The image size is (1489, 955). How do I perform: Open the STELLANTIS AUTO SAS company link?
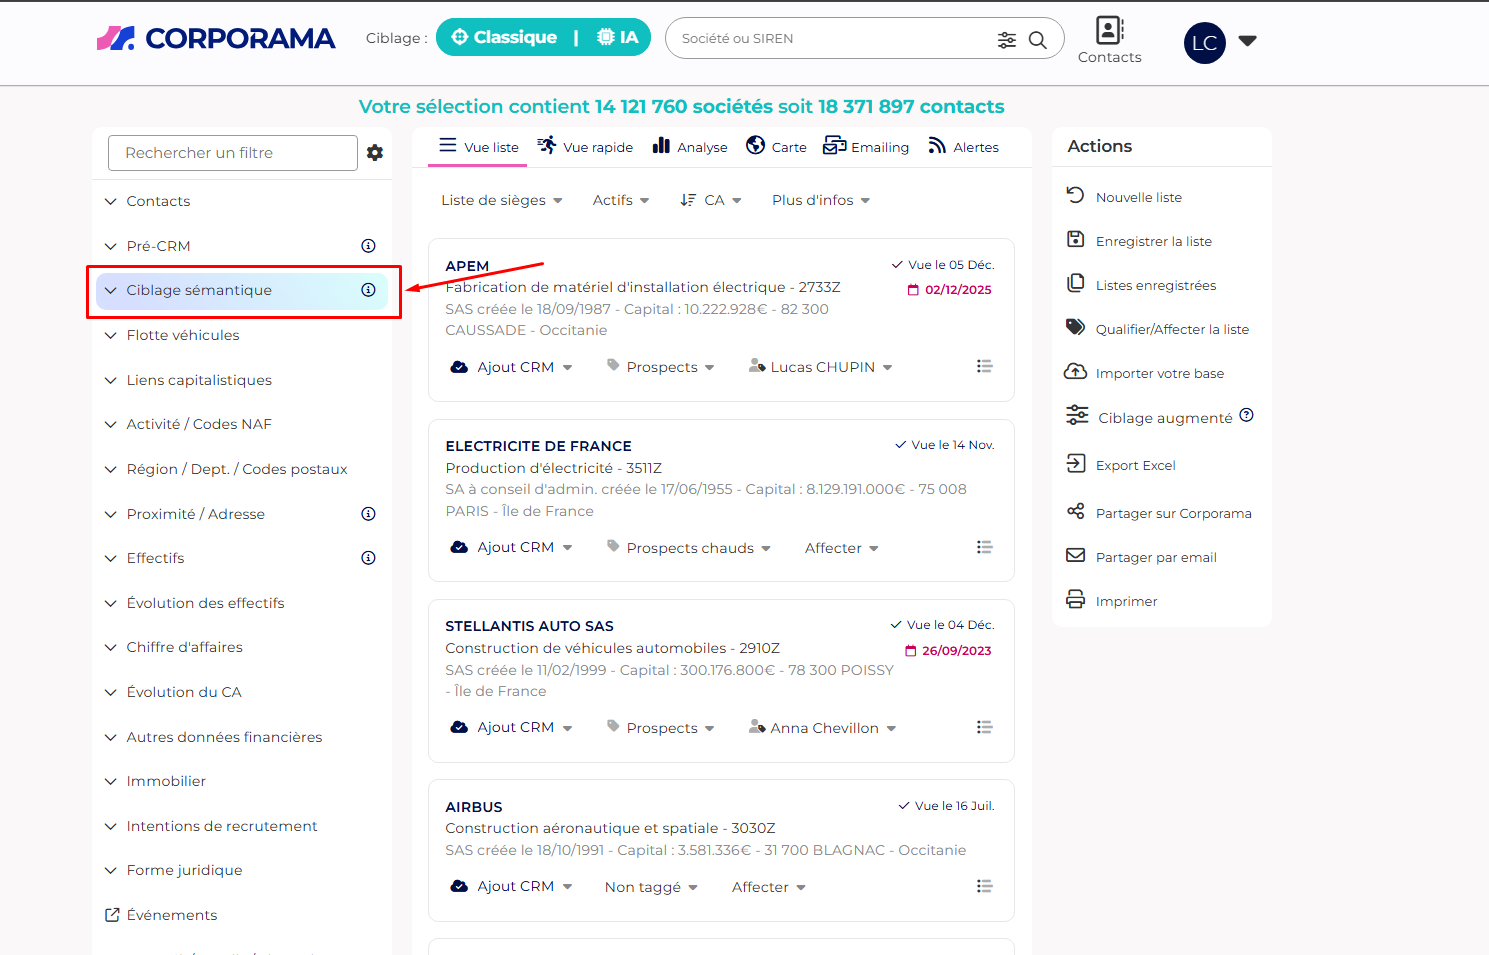pos(529,626)
